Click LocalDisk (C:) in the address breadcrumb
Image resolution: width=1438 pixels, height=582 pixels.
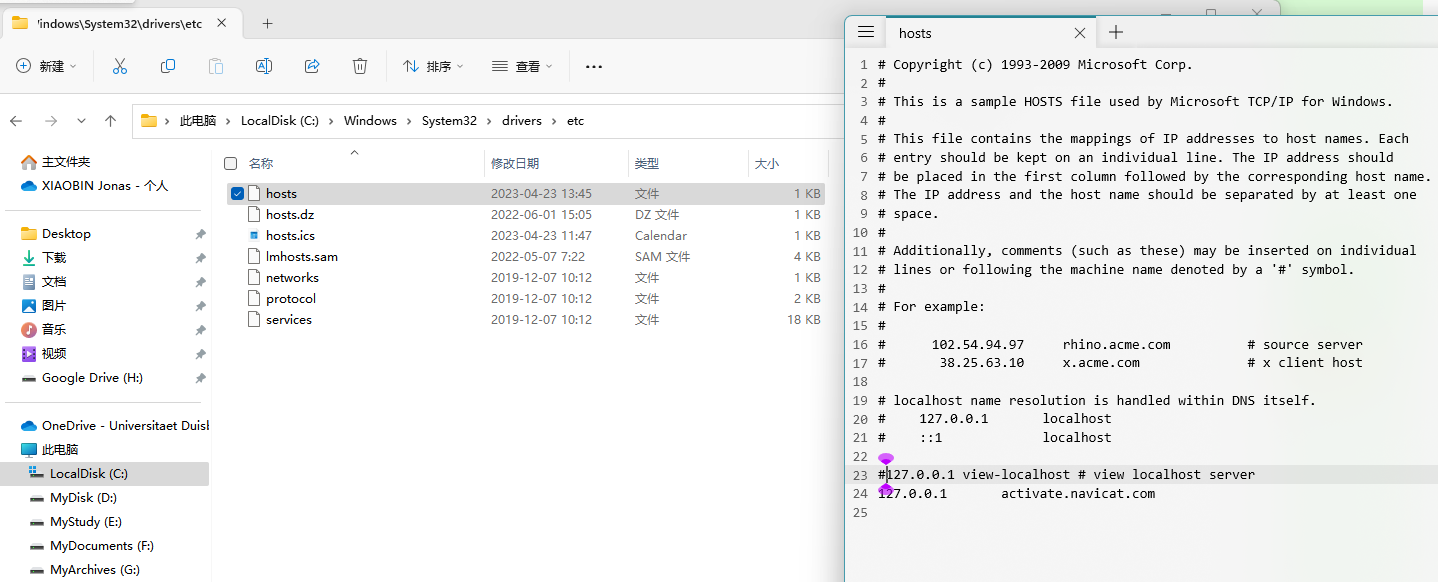pos(280,121)
